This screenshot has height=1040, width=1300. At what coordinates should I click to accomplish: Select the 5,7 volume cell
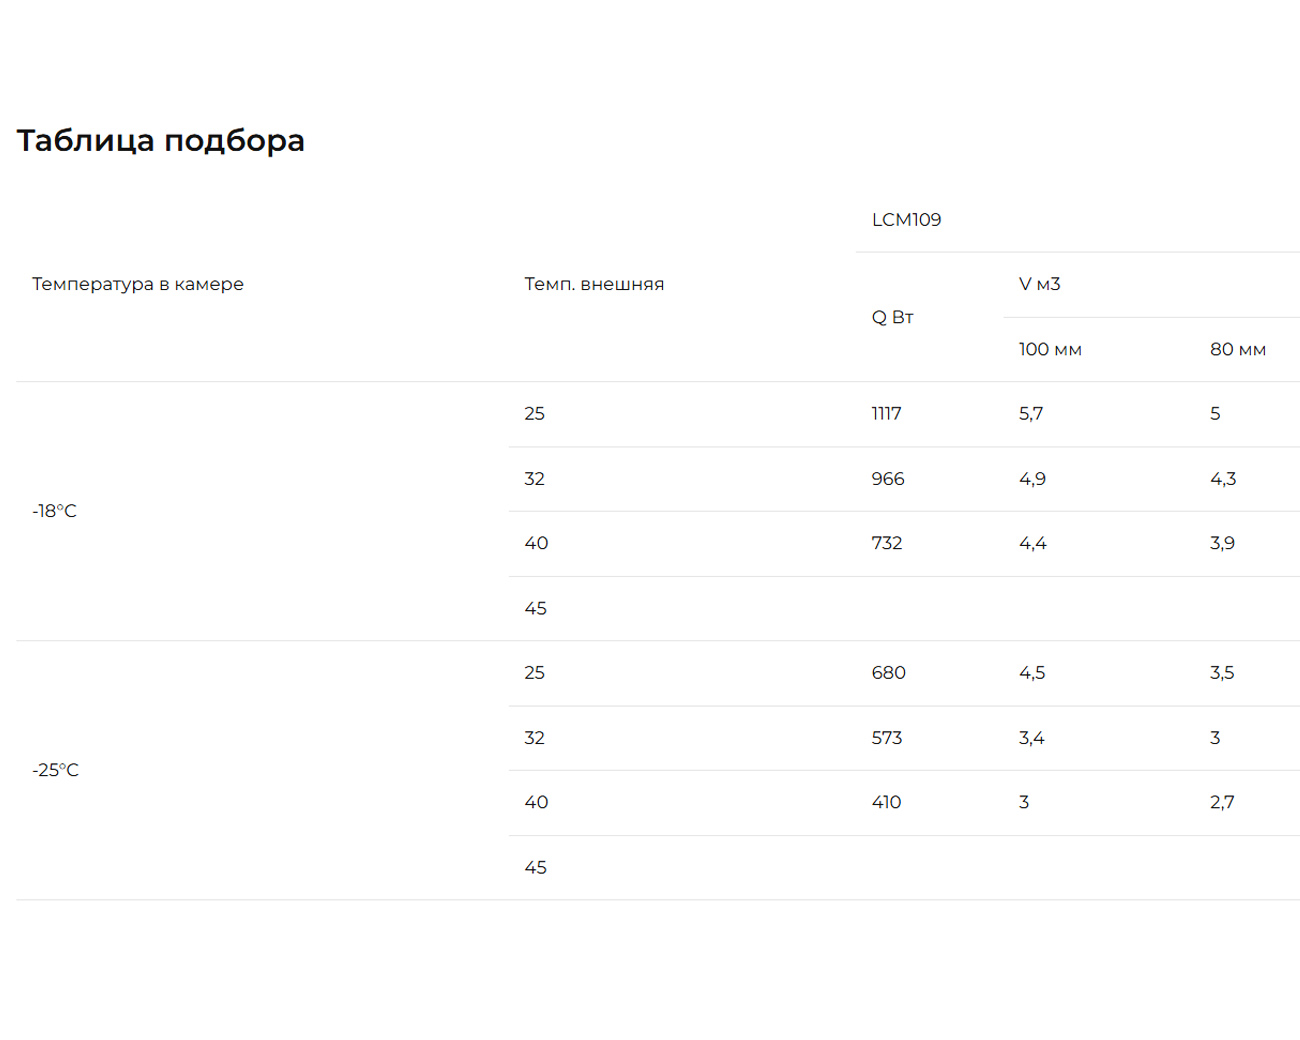click(x=1031, y=414)
